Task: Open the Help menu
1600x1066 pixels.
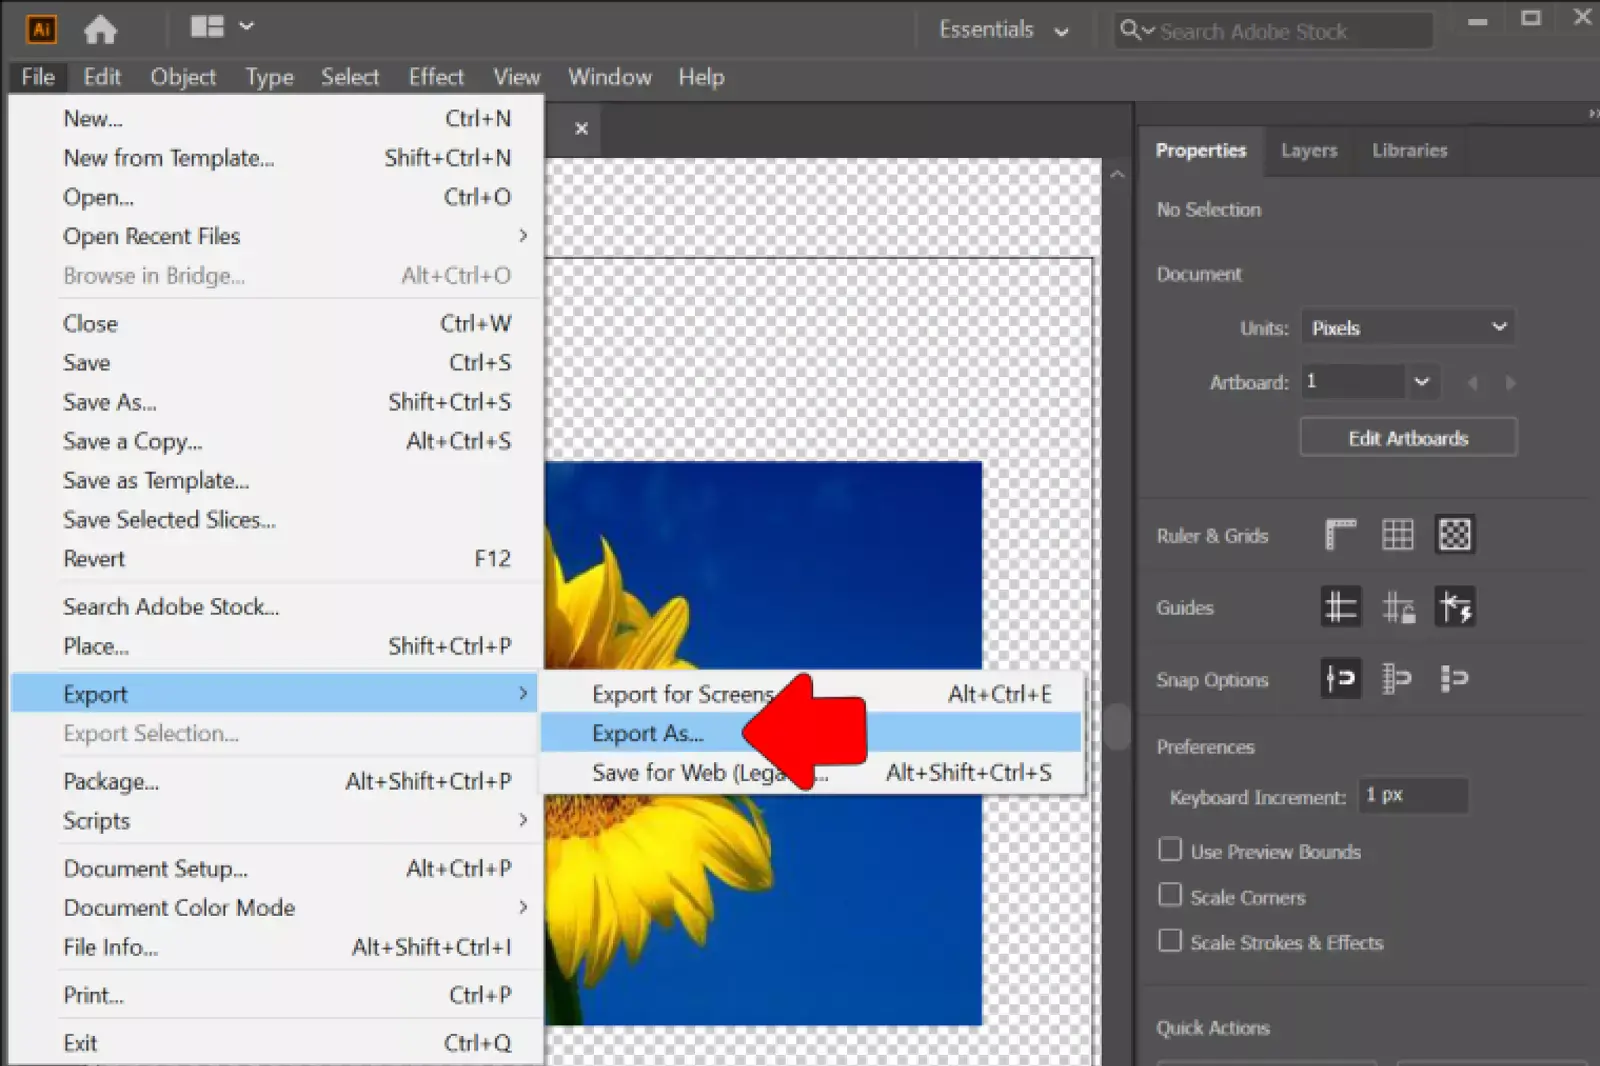Action: click(x=701, y=77)
